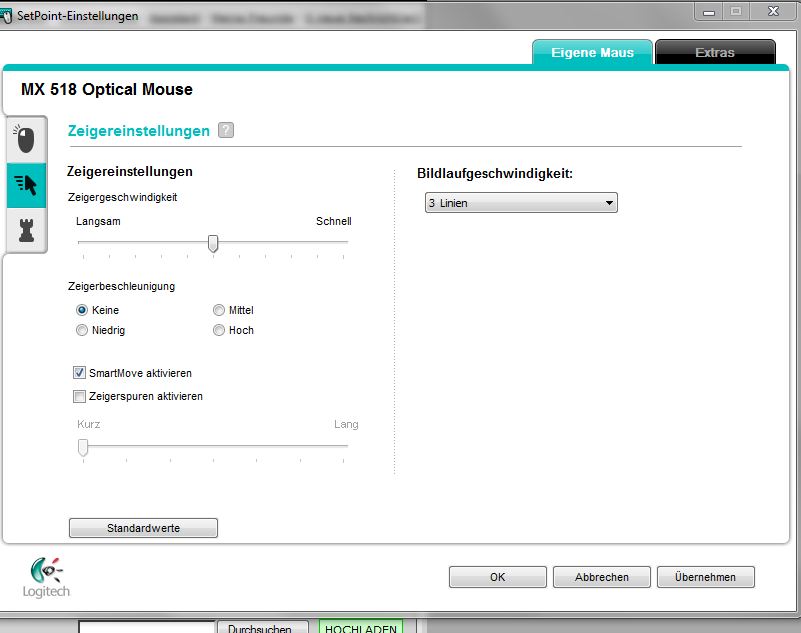Confirm with the OK button

(498, 577)
